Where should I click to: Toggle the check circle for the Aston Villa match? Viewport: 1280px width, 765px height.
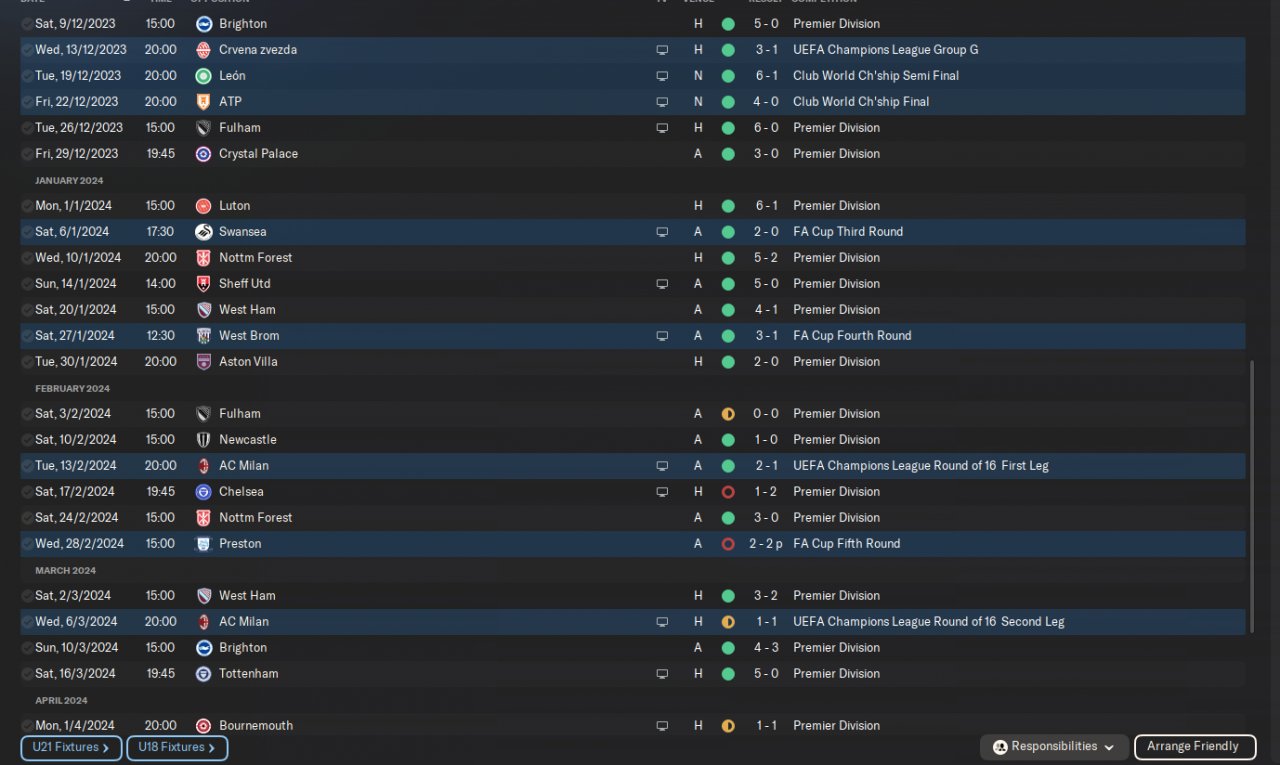pos(27,362)
